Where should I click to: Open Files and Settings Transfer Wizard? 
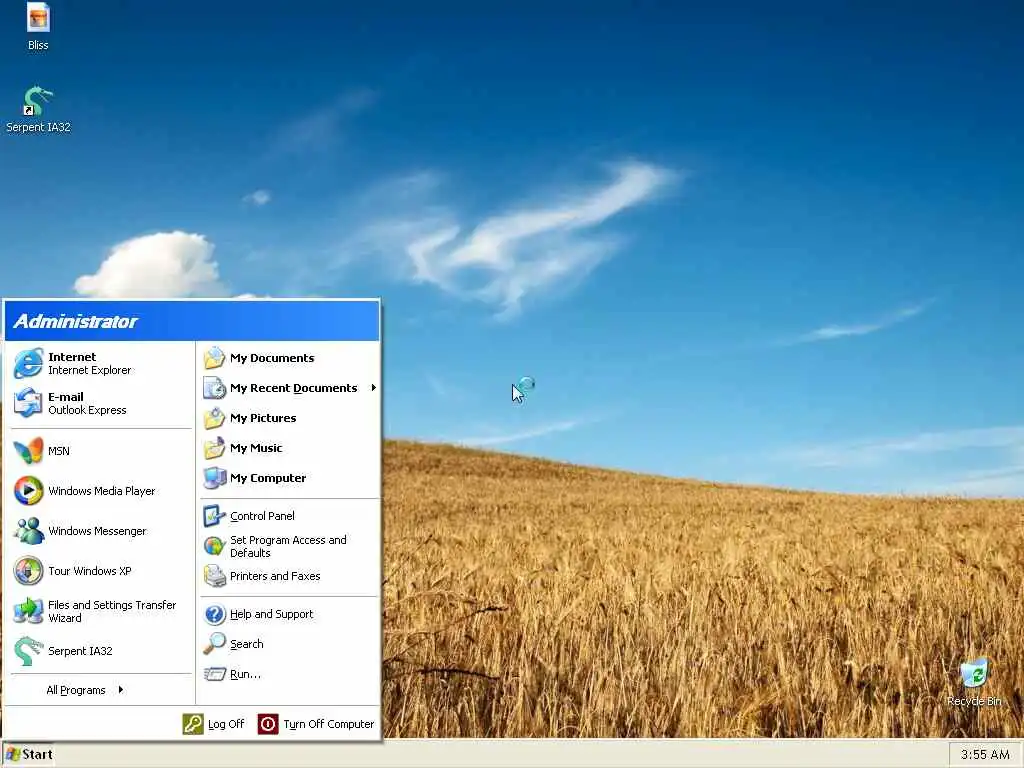pyautogui.click(x=101, y=611)
